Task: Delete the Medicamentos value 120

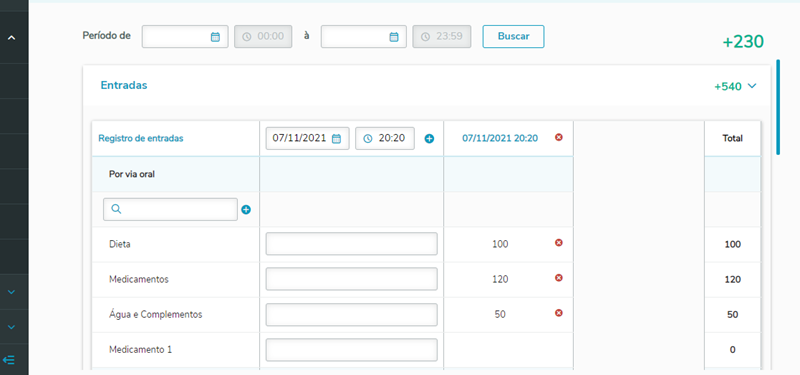Action: (x=559, y=278)
